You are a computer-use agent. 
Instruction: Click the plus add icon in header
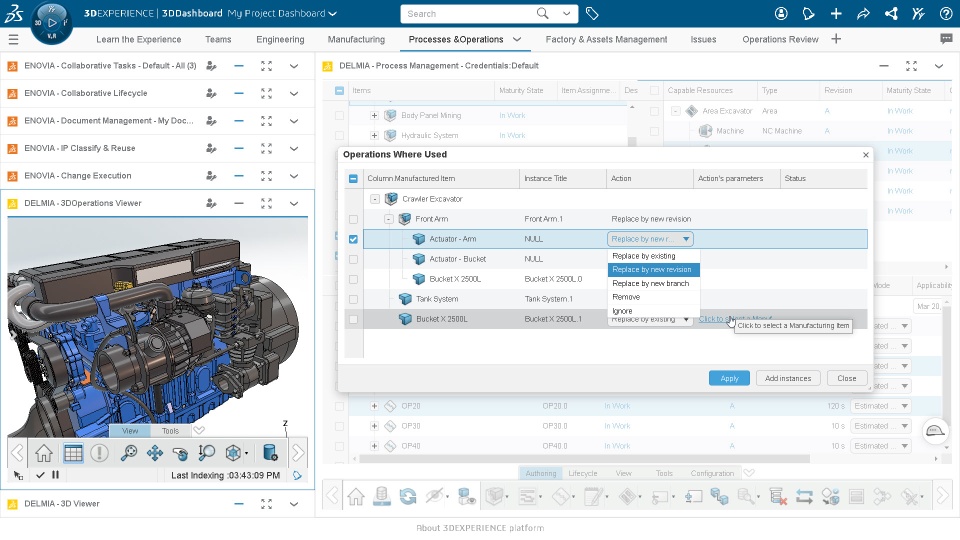coord(836,13)
